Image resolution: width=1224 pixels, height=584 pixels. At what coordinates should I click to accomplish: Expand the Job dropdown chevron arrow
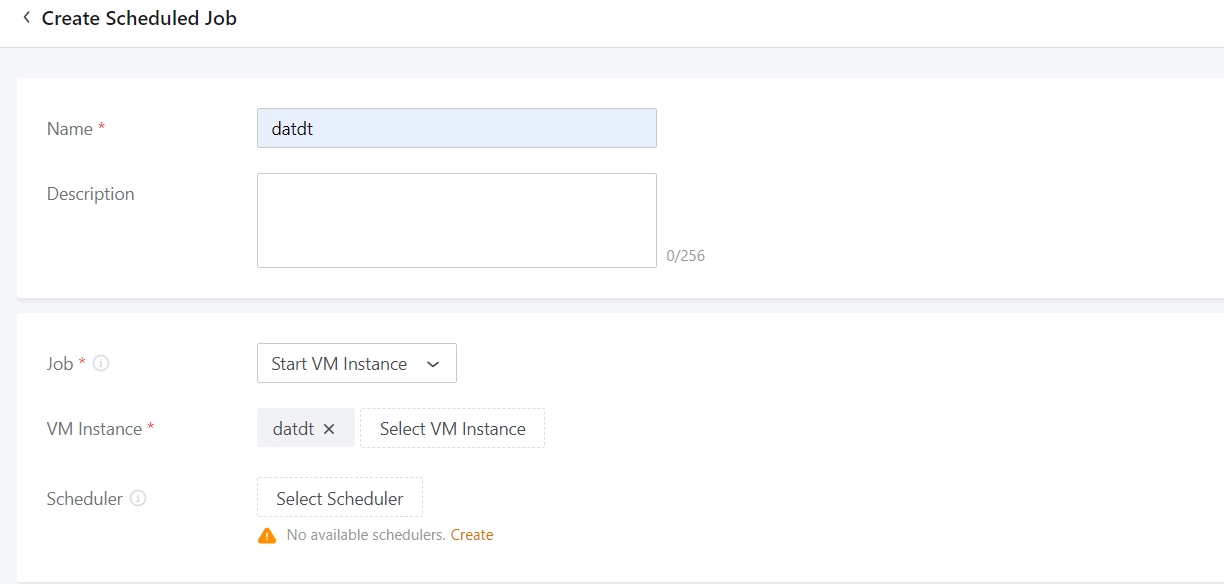pyautogui.click(x=433, y=364)
